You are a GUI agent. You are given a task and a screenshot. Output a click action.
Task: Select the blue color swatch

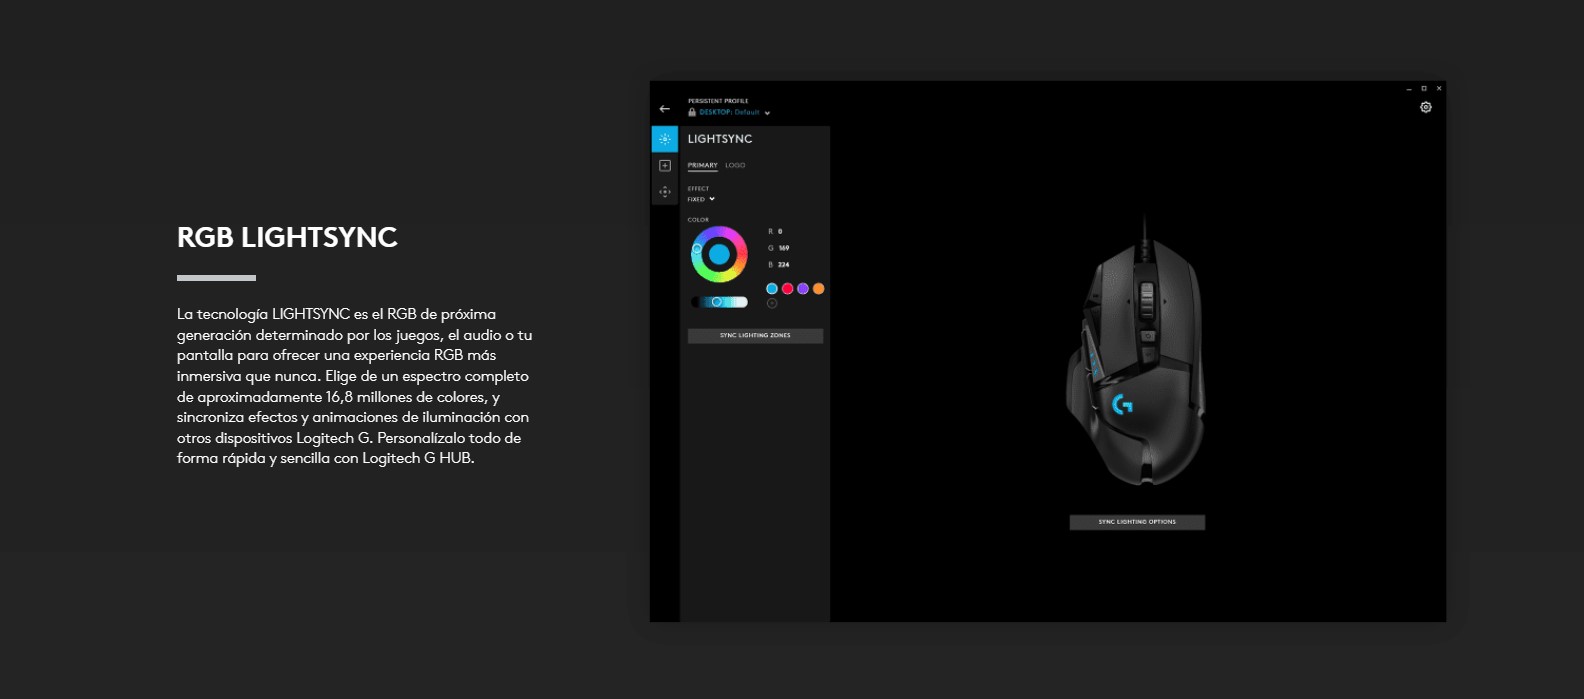coord(772,289)
